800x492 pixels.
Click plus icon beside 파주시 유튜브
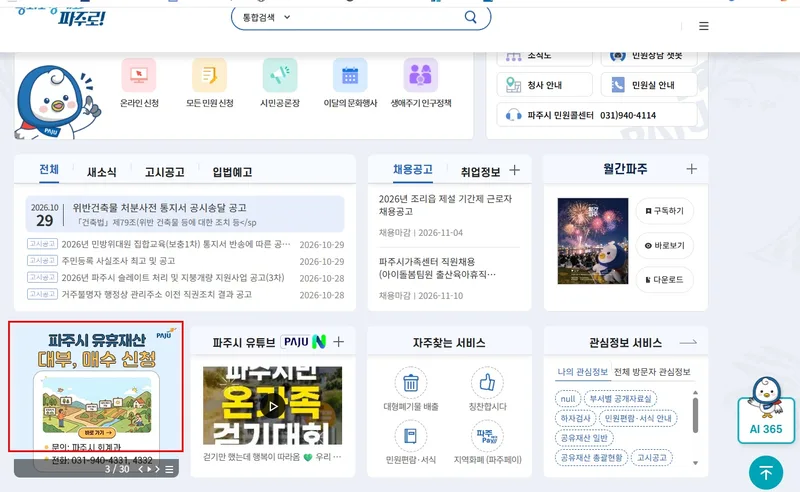(x=339, y=342)
